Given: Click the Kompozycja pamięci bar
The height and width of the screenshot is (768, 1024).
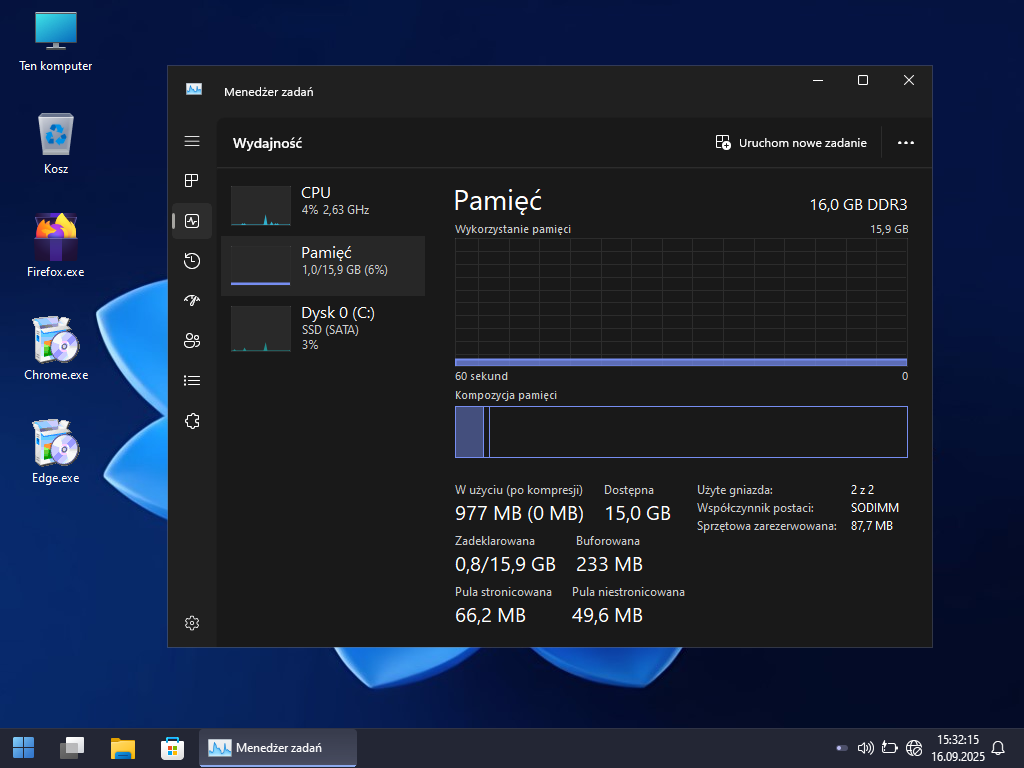Looking at the screenshot, I should pos(680,432).
